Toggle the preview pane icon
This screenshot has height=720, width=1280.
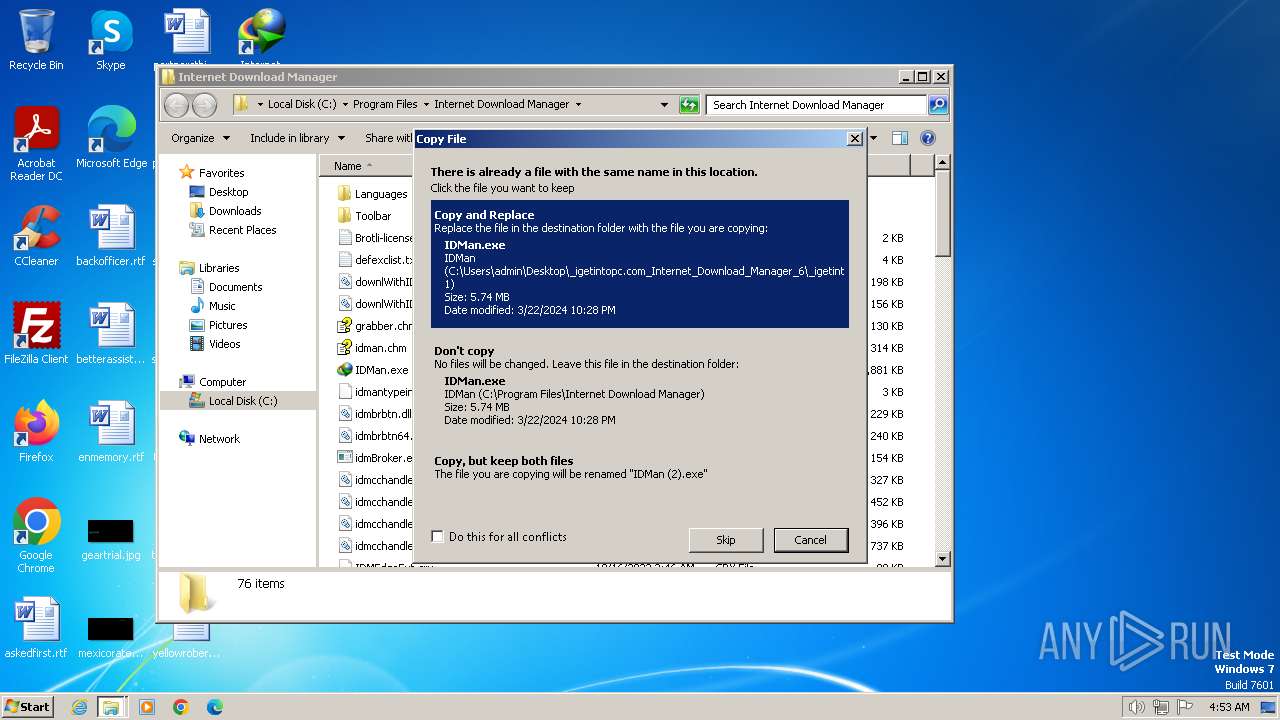(899, 138)
